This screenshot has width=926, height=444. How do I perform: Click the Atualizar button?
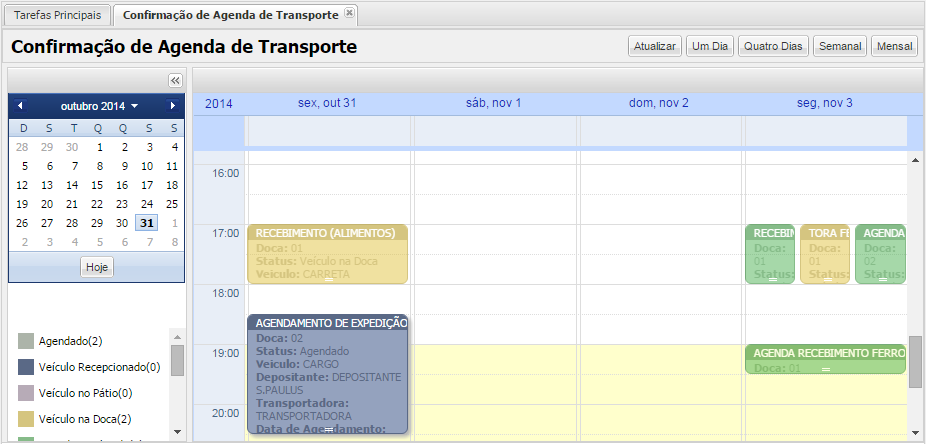click(655, 47)
